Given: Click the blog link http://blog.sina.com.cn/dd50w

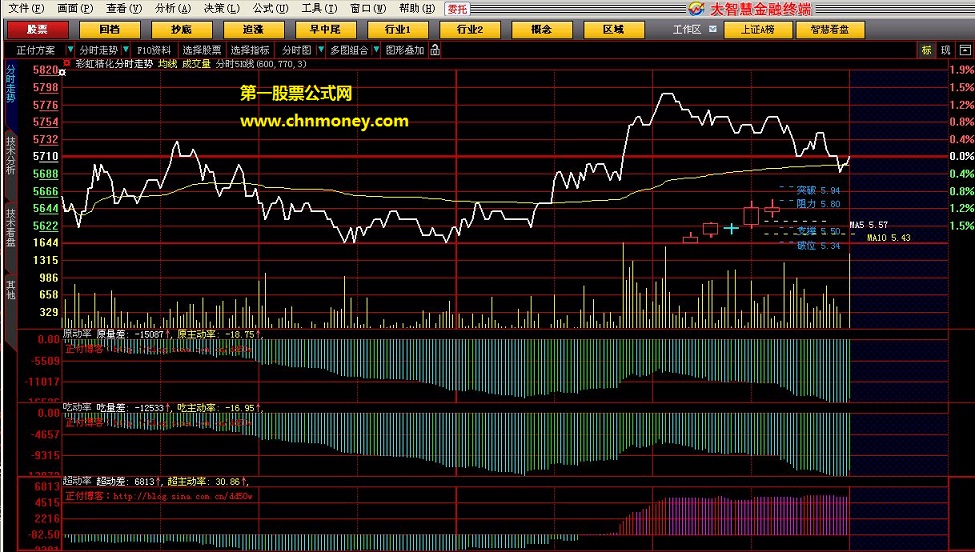Looking at the screenshot, I should 183,496.
